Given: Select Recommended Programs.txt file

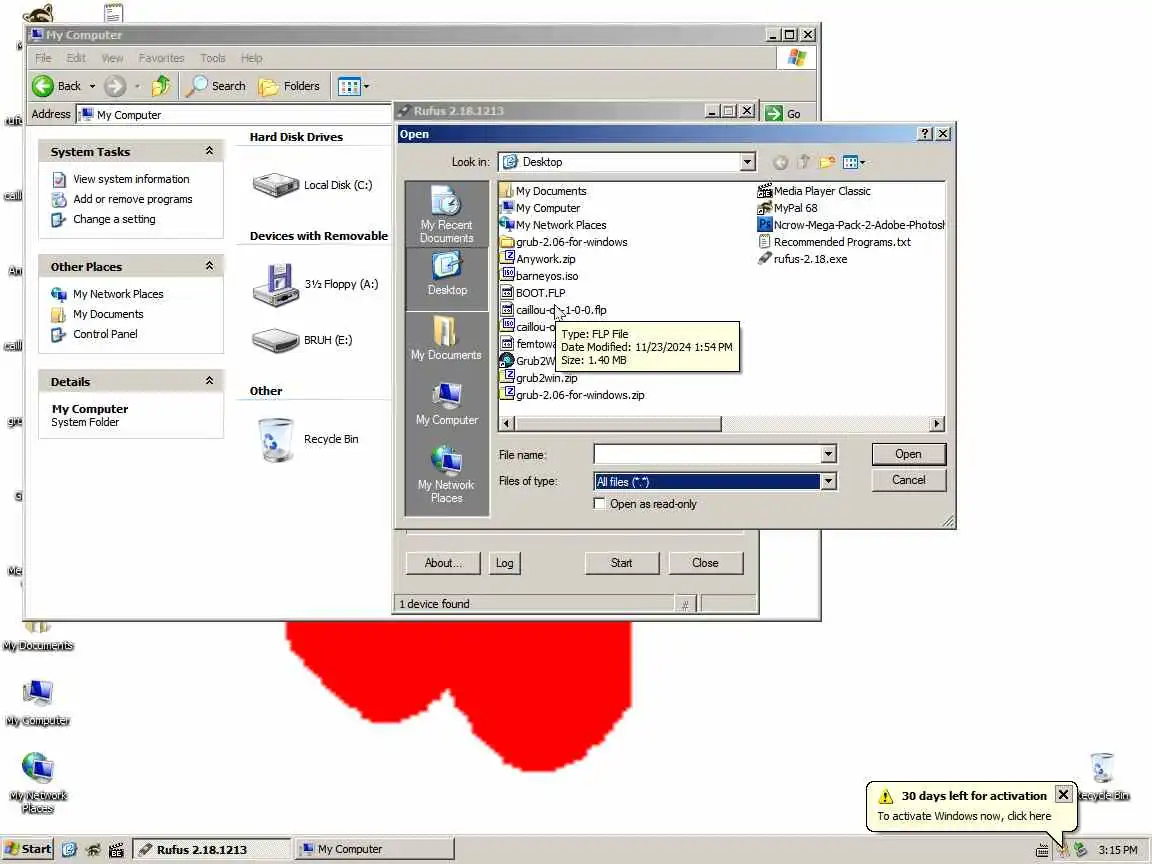Looking at the screenshot, I should tap(834, 242).
